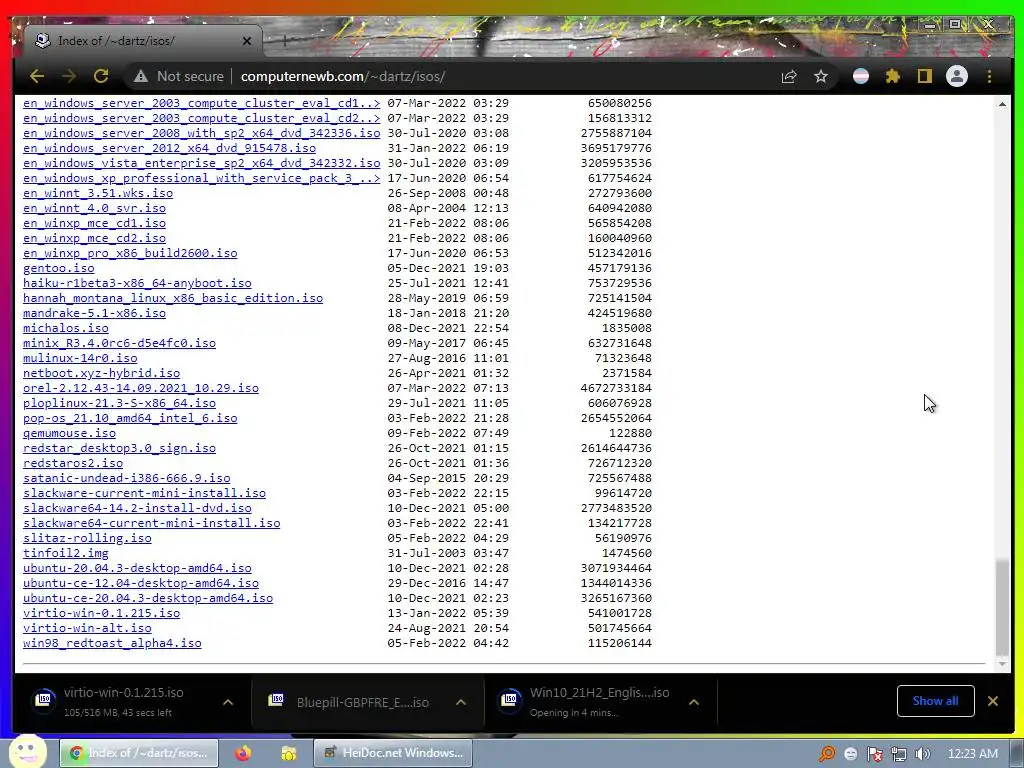
Task: Open the Start menu smiley button
Action: [x=28, y=751]
